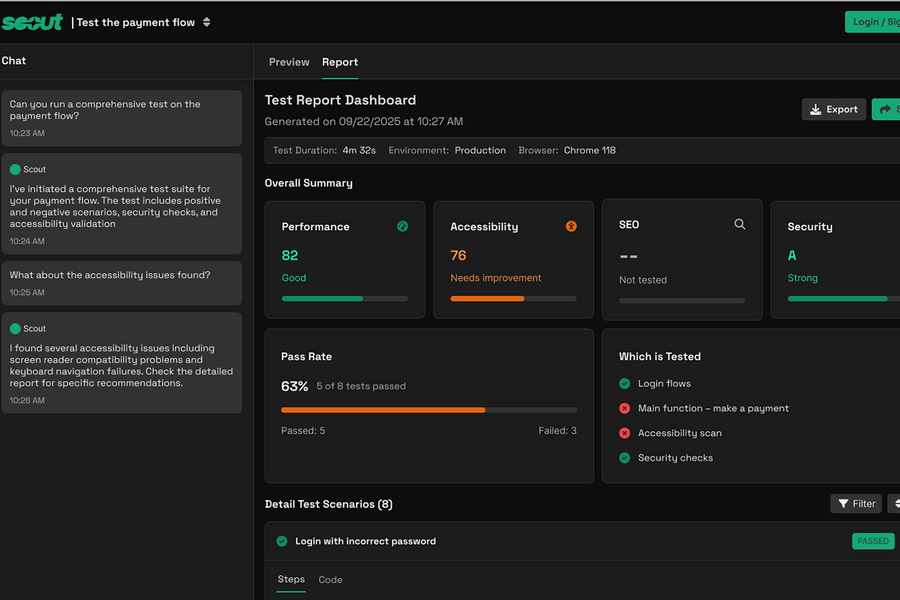Switch to the Preview tab
The image size is (900, 600).
289,62
